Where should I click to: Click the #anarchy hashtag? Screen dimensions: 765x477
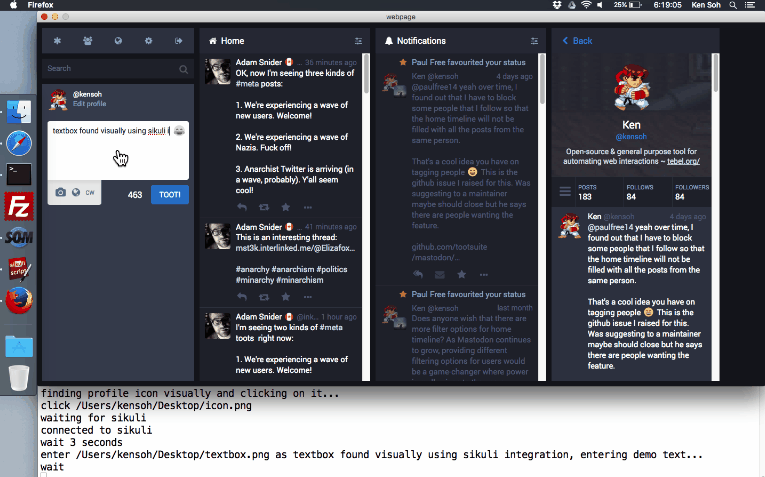(253, 269)
